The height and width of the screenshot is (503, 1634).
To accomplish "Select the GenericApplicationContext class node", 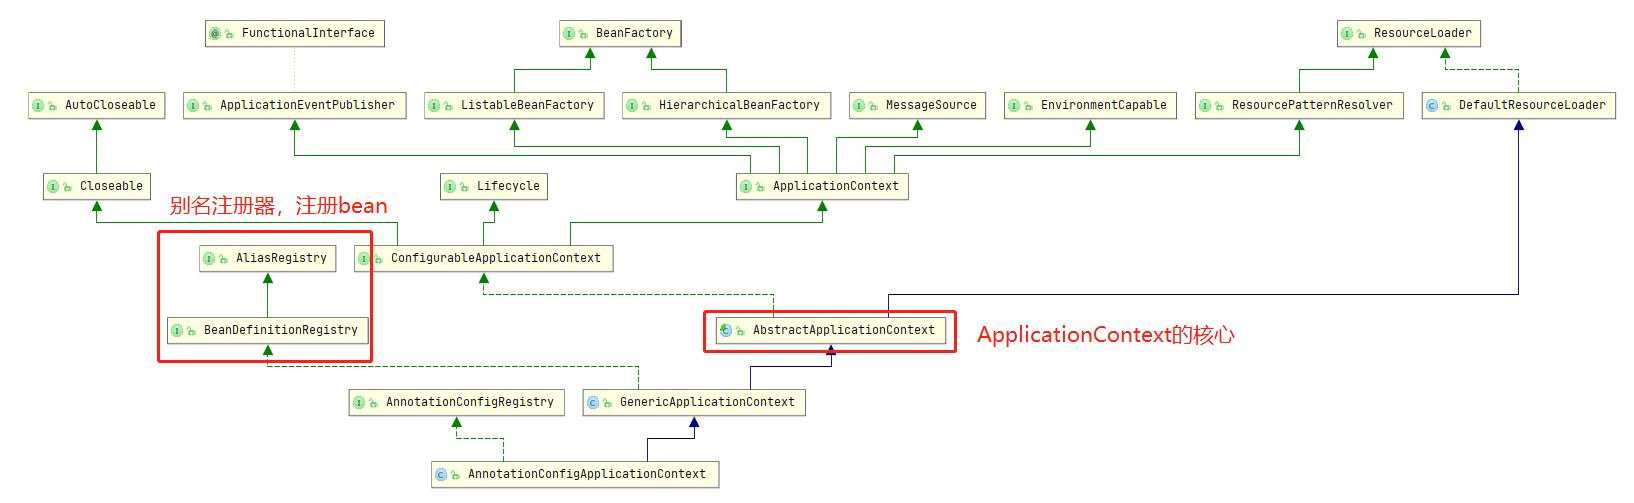I will [694, 402].
